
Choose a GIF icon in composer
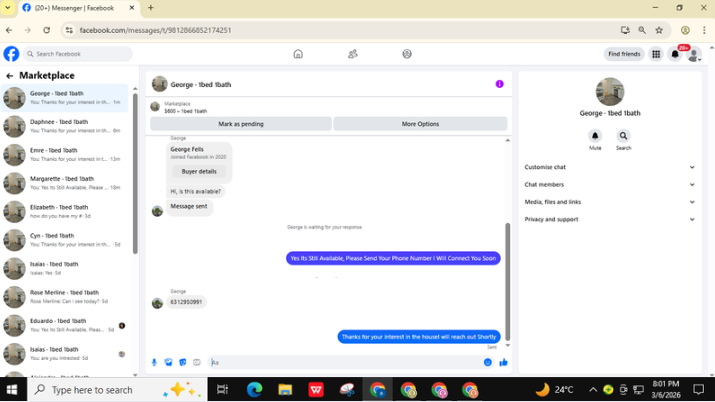tap(197, 362)
